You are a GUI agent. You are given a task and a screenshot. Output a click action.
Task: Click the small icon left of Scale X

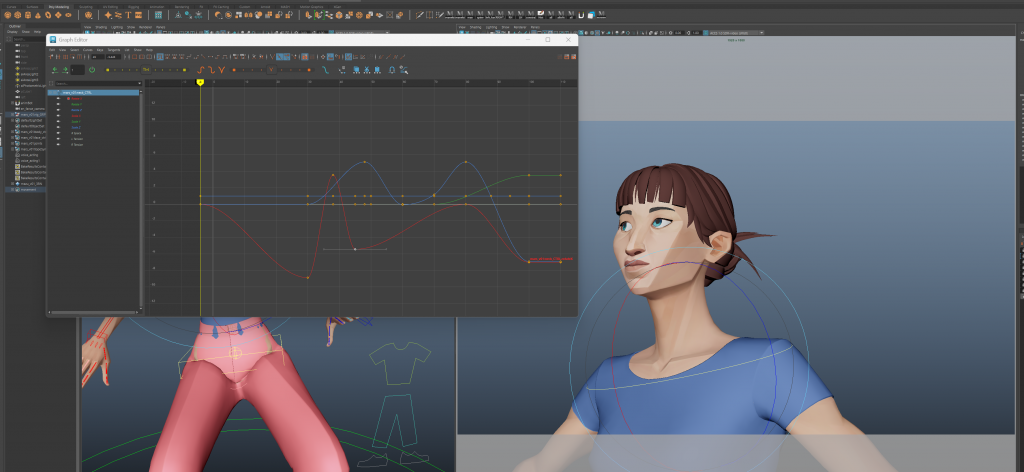click(58, 116)
